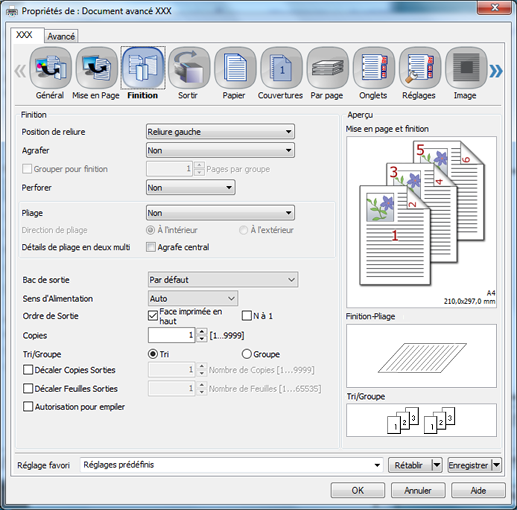Click the OK button
This screenshot has height=510, width=517.
click(358, 490)
